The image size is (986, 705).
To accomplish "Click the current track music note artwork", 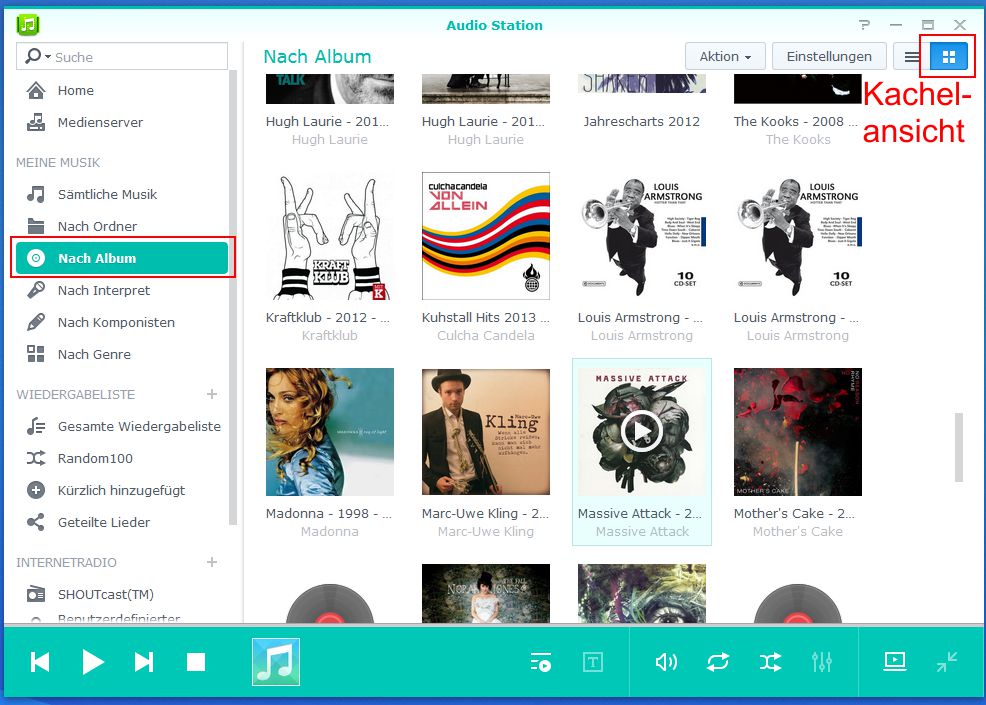I will tap(276, 662).
